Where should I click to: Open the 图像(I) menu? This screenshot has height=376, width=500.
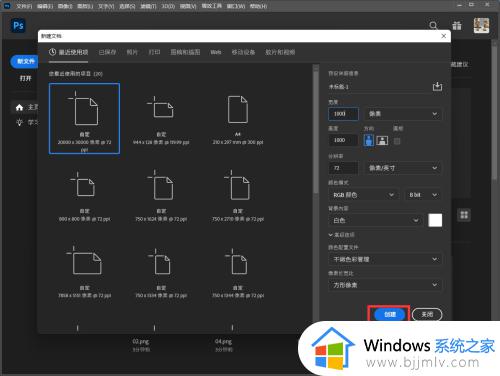(65, 6)
